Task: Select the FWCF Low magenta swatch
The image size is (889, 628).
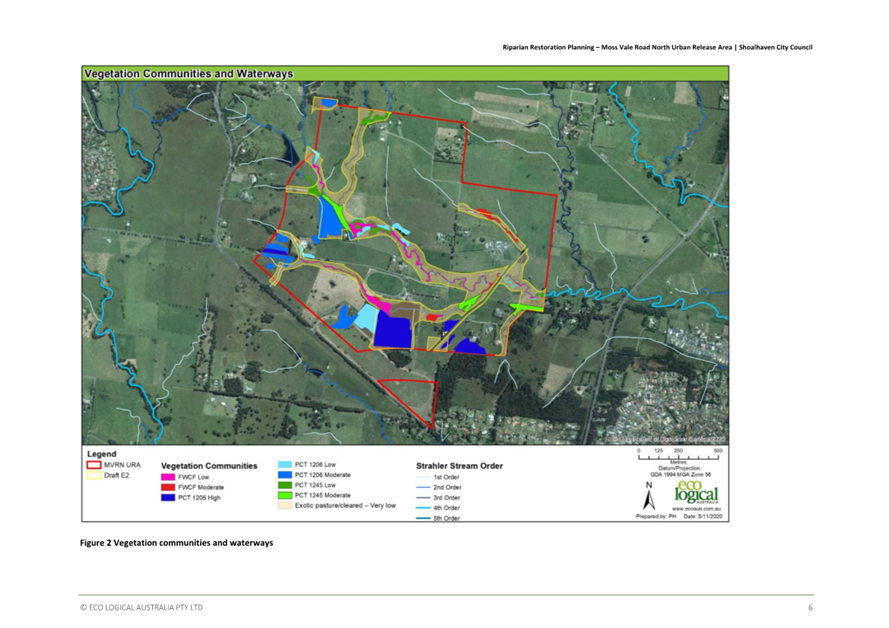Action: coord(168,478)
